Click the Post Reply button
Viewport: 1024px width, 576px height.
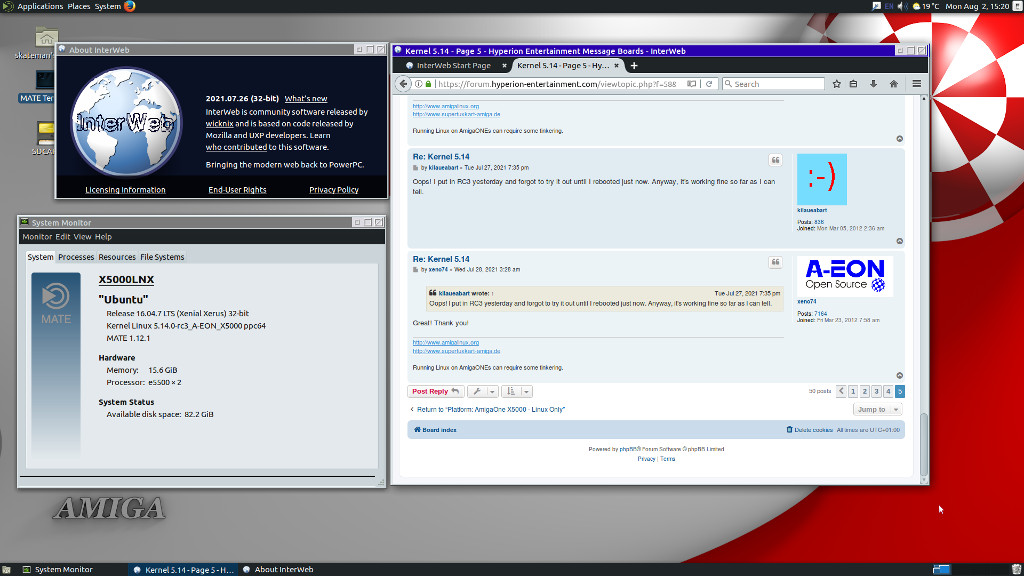pyautogui.click(x=436, y=391)
